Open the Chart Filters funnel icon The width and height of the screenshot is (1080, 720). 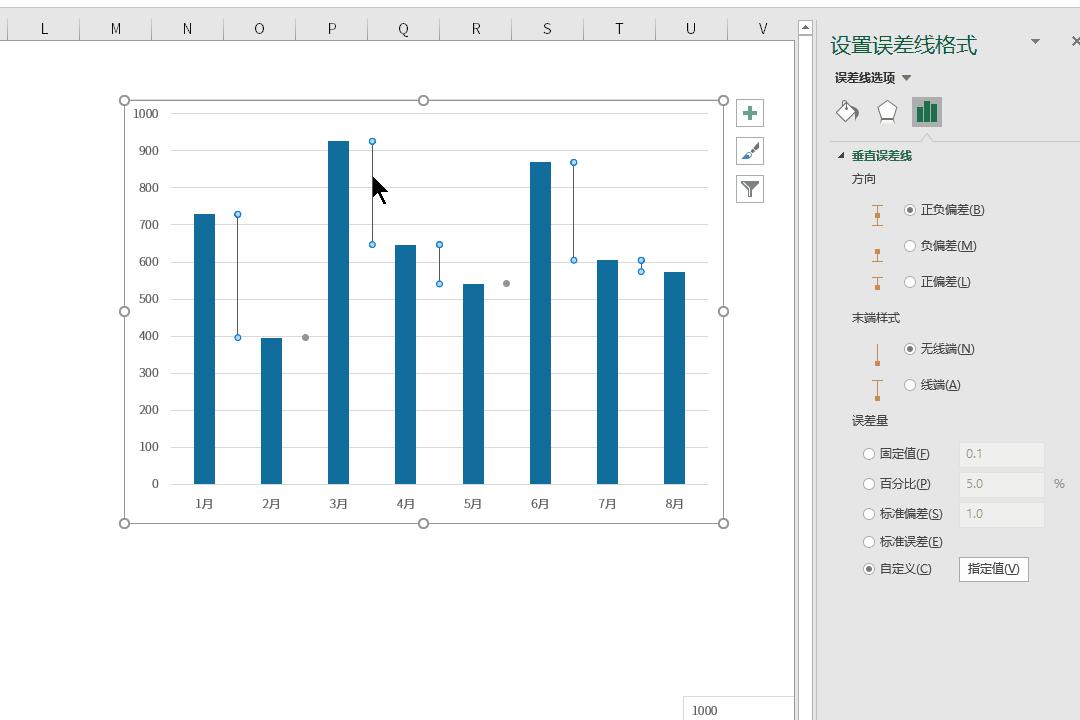coord(749,188)
